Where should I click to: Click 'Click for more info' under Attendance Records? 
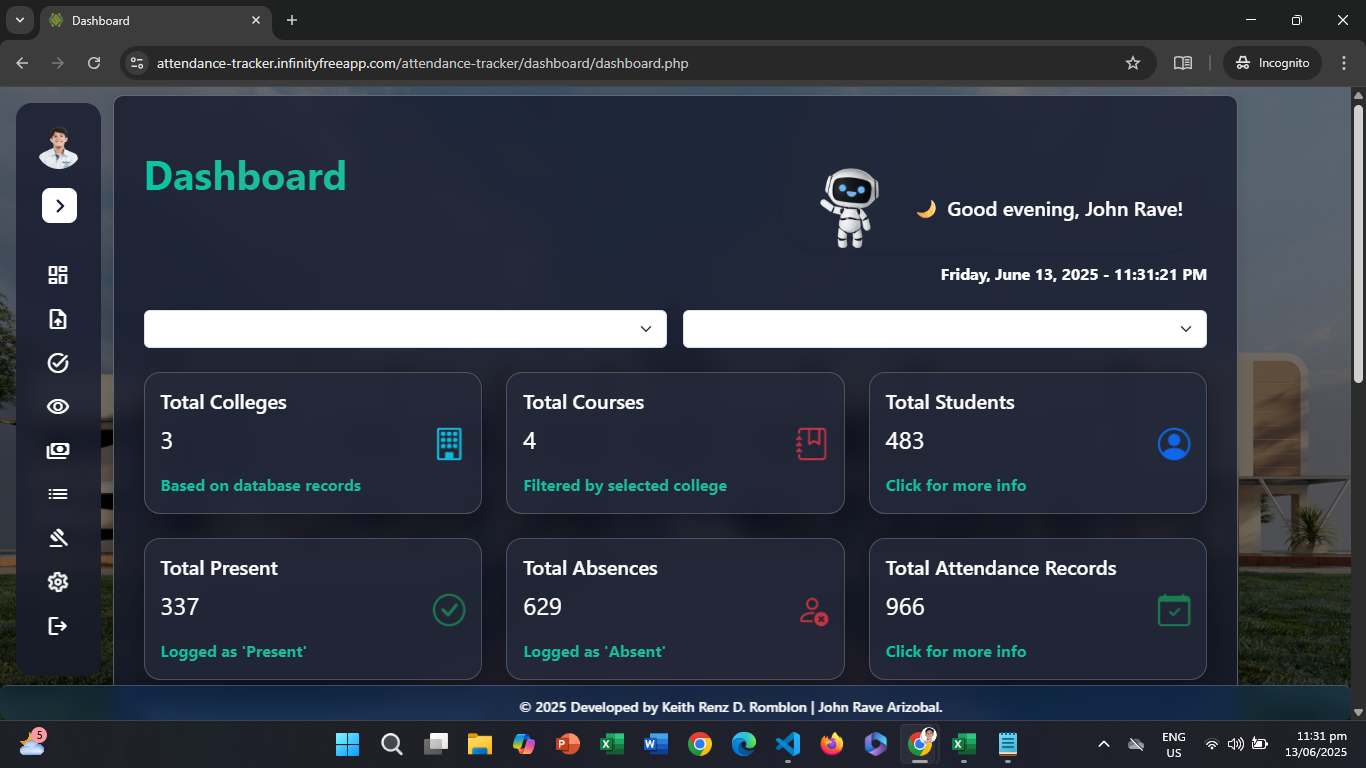pyautogui.click(x=956, y=651)
